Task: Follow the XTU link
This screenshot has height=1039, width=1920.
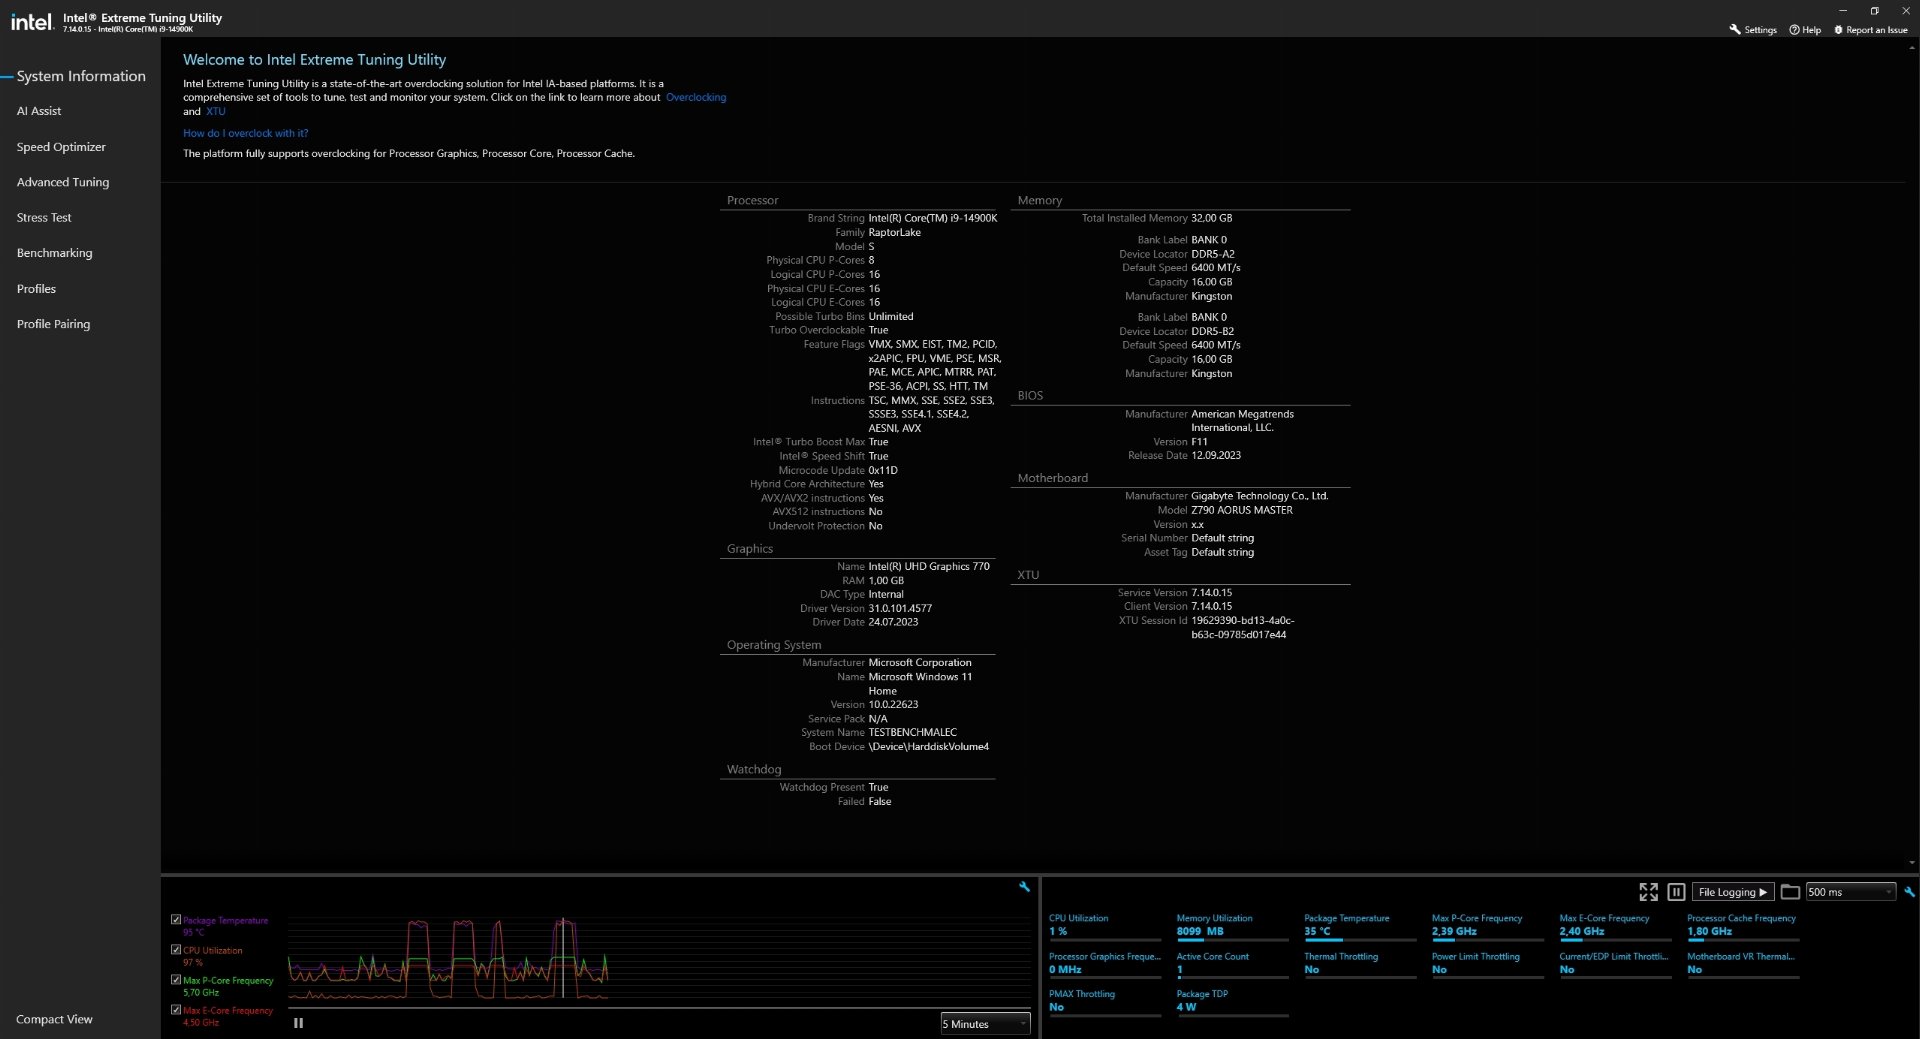Action: (216, 111)
